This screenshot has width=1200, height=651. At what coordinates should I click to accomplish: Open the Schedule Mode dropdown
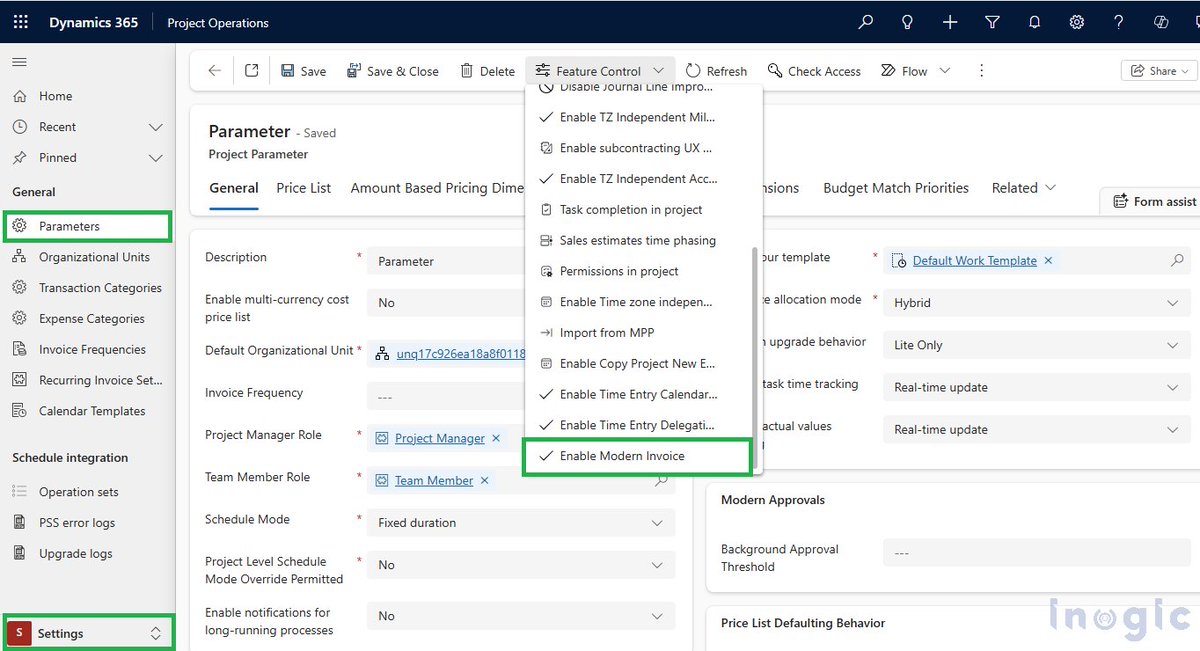pos(521,523)
